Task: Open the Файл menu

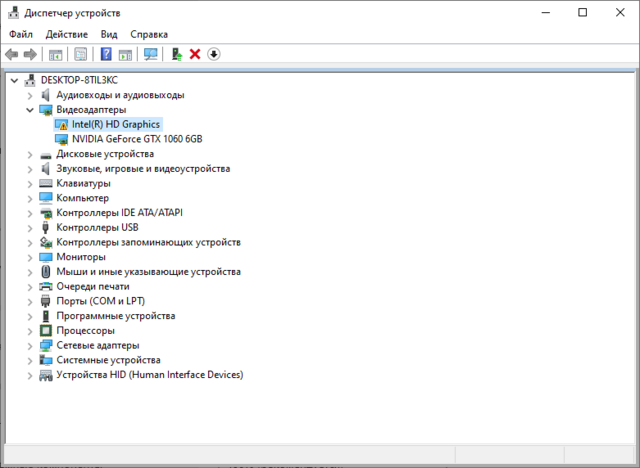Action: coord(21,34)
